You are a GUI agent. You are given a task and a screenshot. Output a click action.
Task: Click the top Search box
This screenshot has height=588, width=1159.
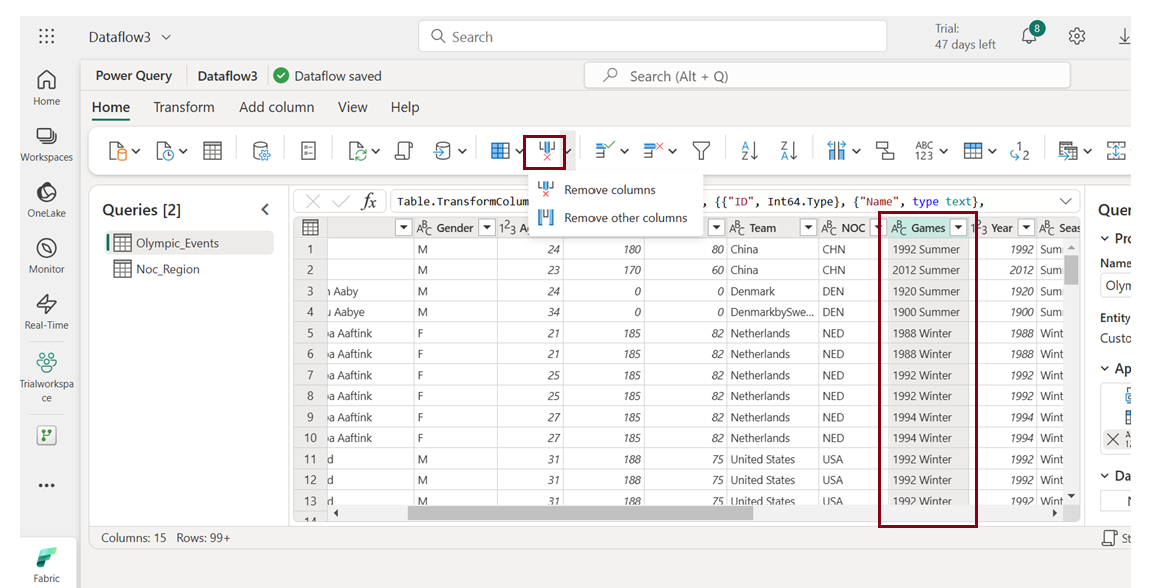653,36
